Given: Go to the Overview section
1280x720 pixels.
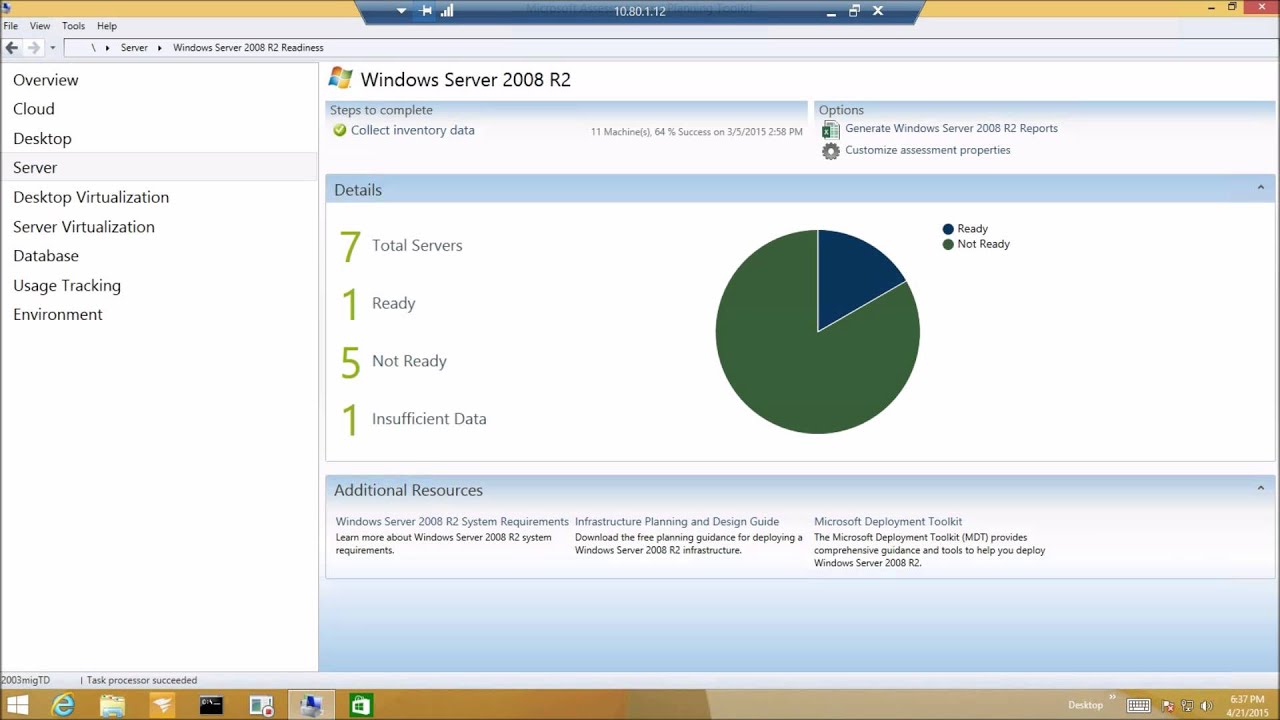Looking at the screenshot, I should pyautogui.click(x=46, y=80).
